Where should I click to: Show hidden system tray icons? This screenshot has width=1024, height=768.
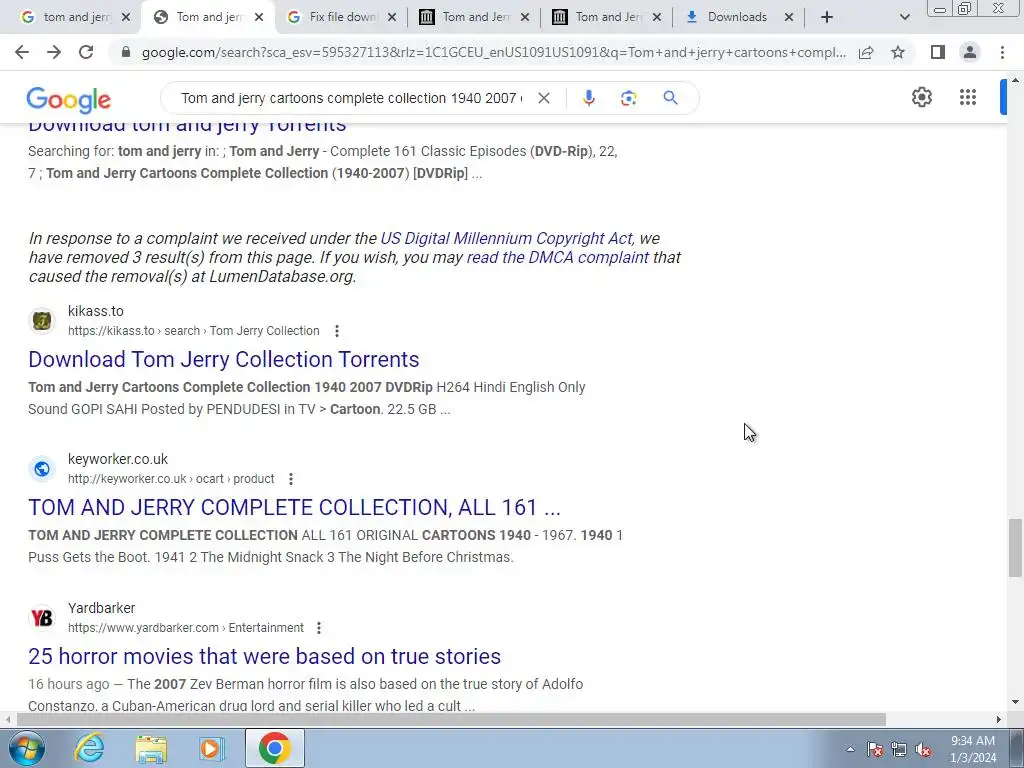pos(850,749)
